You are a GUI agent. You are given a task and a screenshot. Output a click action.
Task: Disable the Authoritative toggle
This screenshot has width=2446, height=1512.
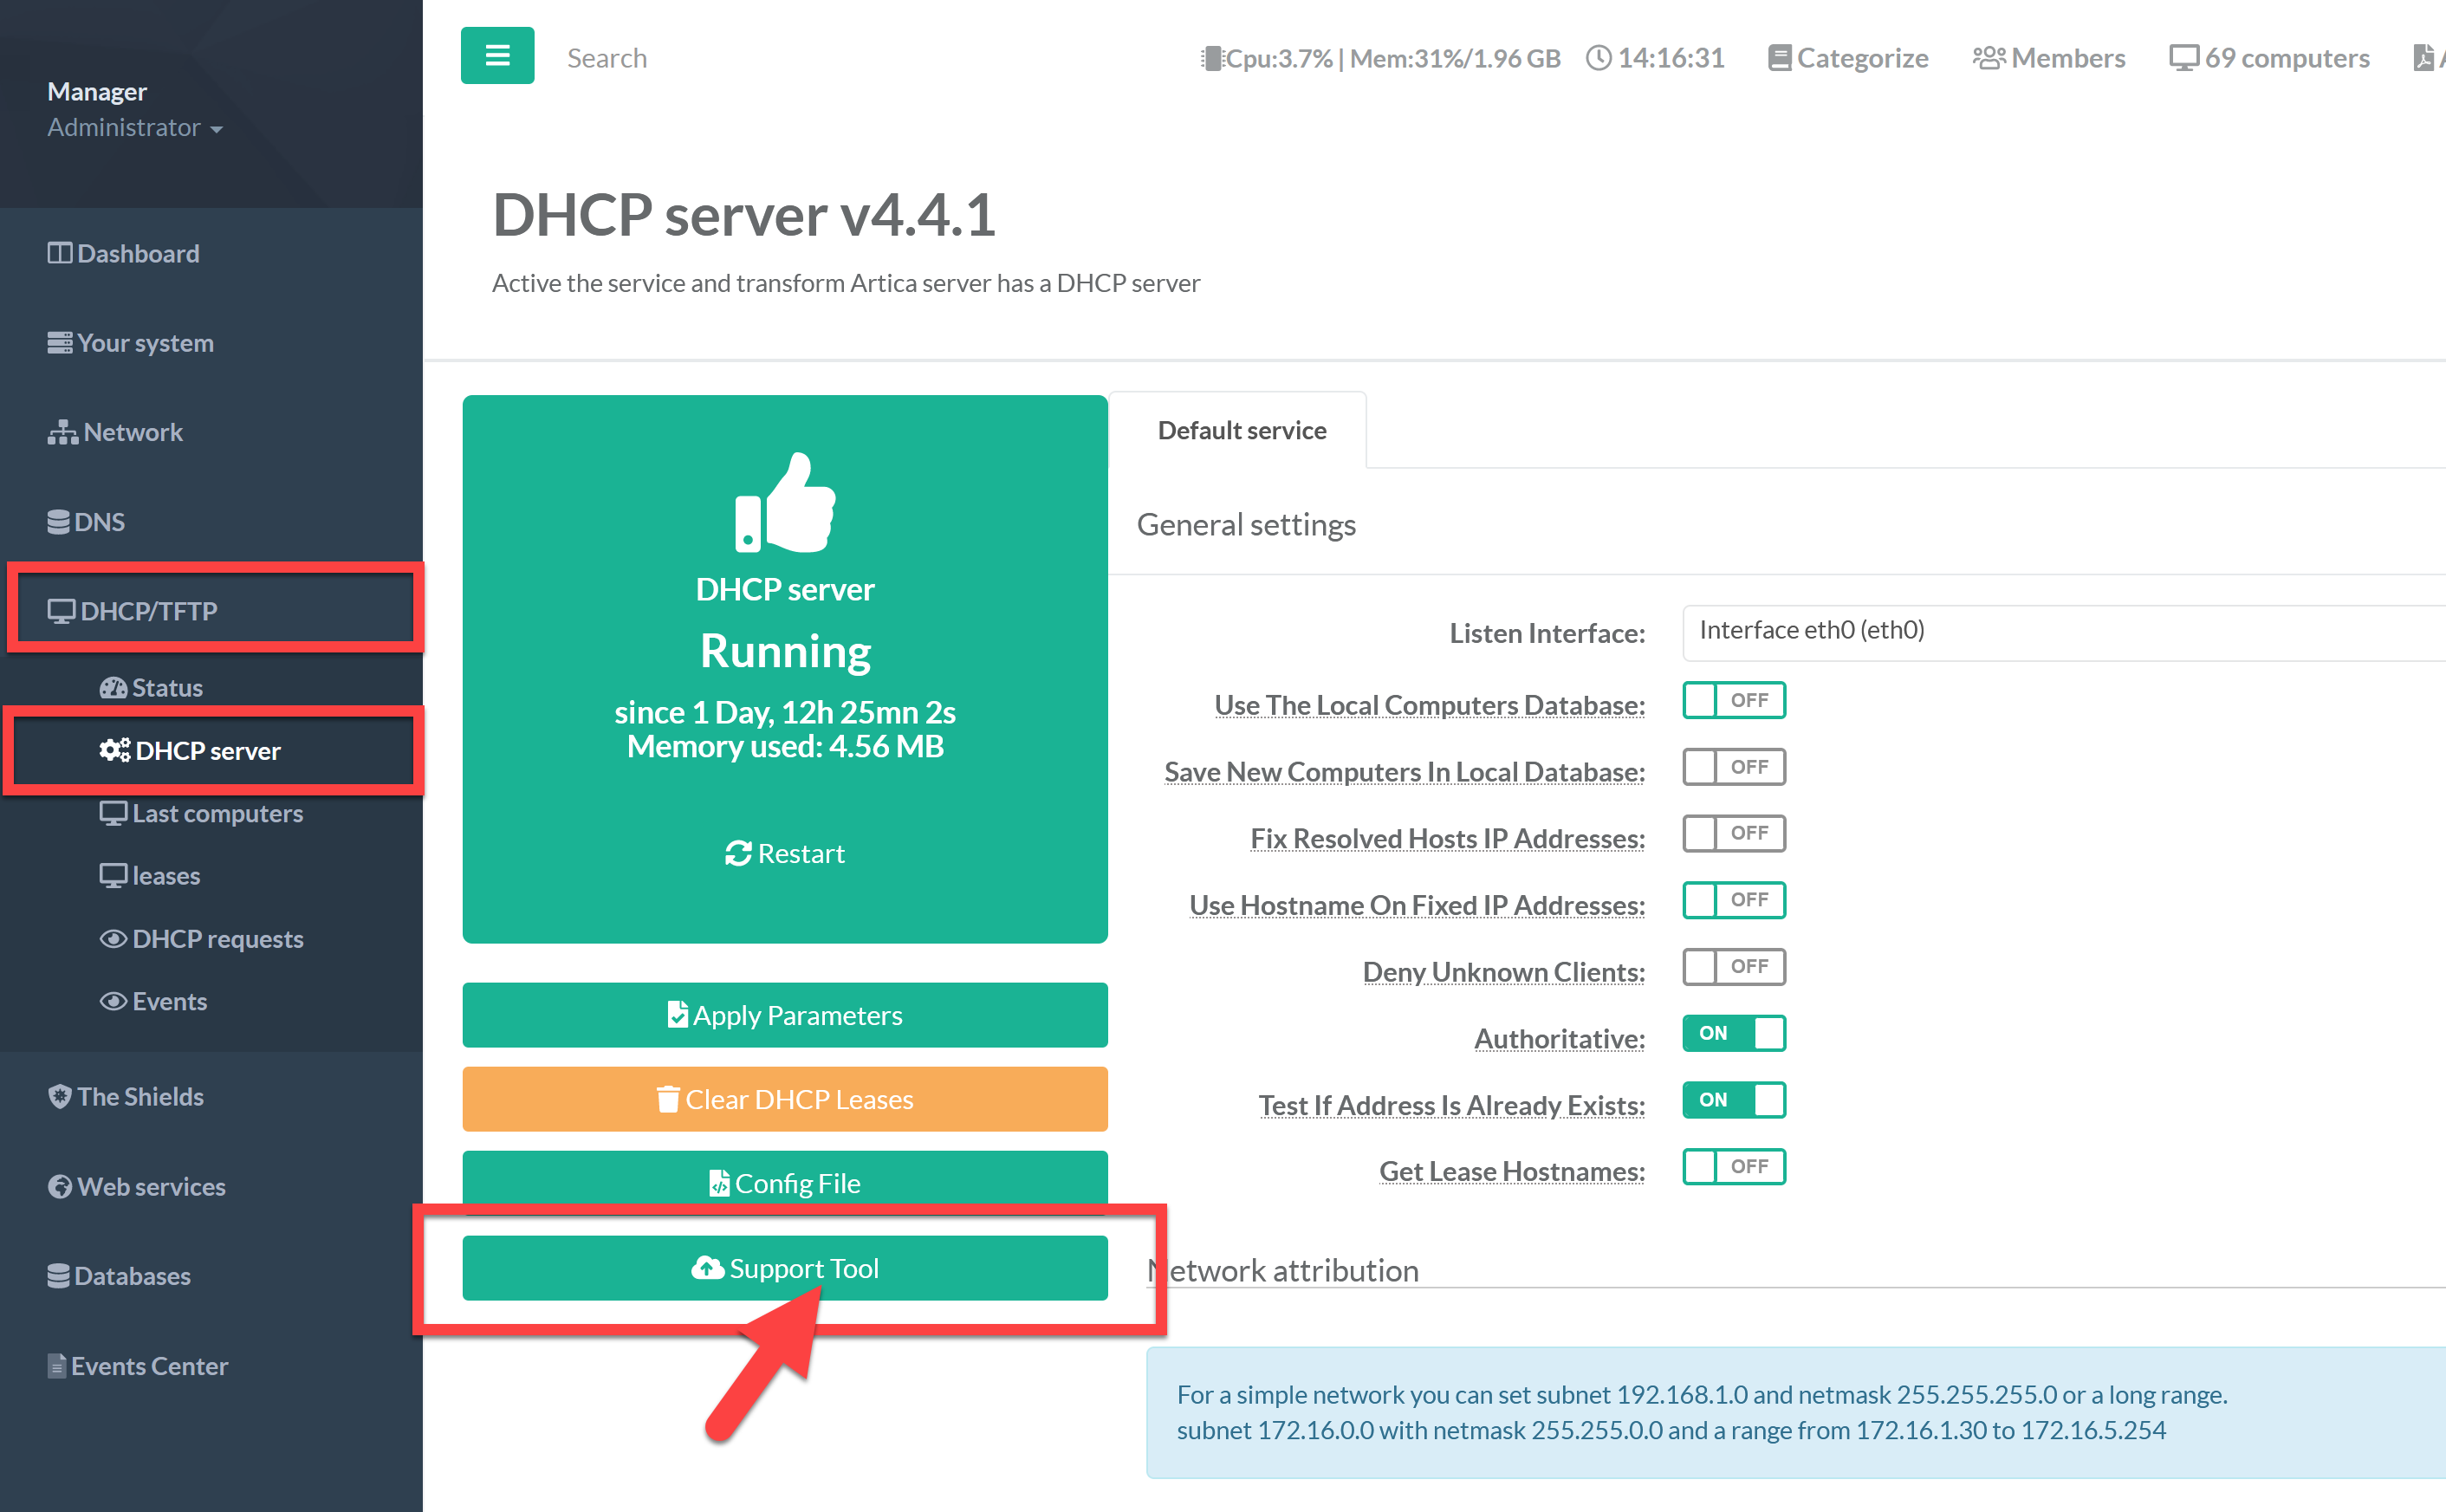[x=1733, y=1033]
